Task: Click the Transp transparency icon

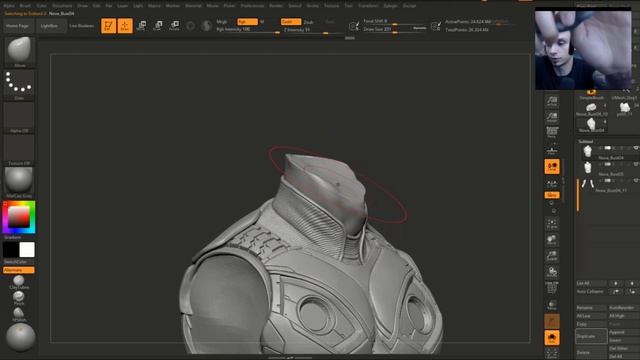Action: pos(552,305)
